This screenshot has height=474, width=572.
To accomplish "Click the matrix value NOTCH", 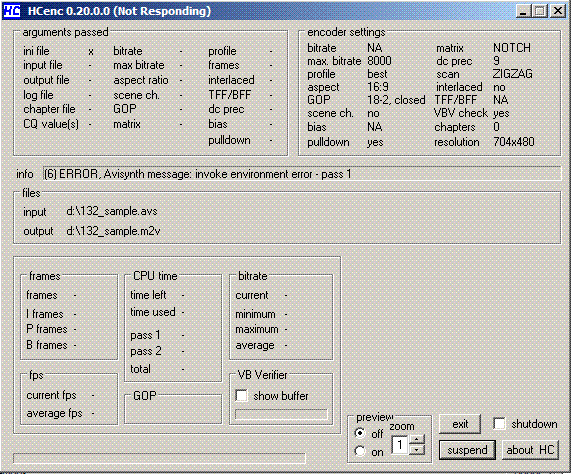I will click(x=512, y=48).
